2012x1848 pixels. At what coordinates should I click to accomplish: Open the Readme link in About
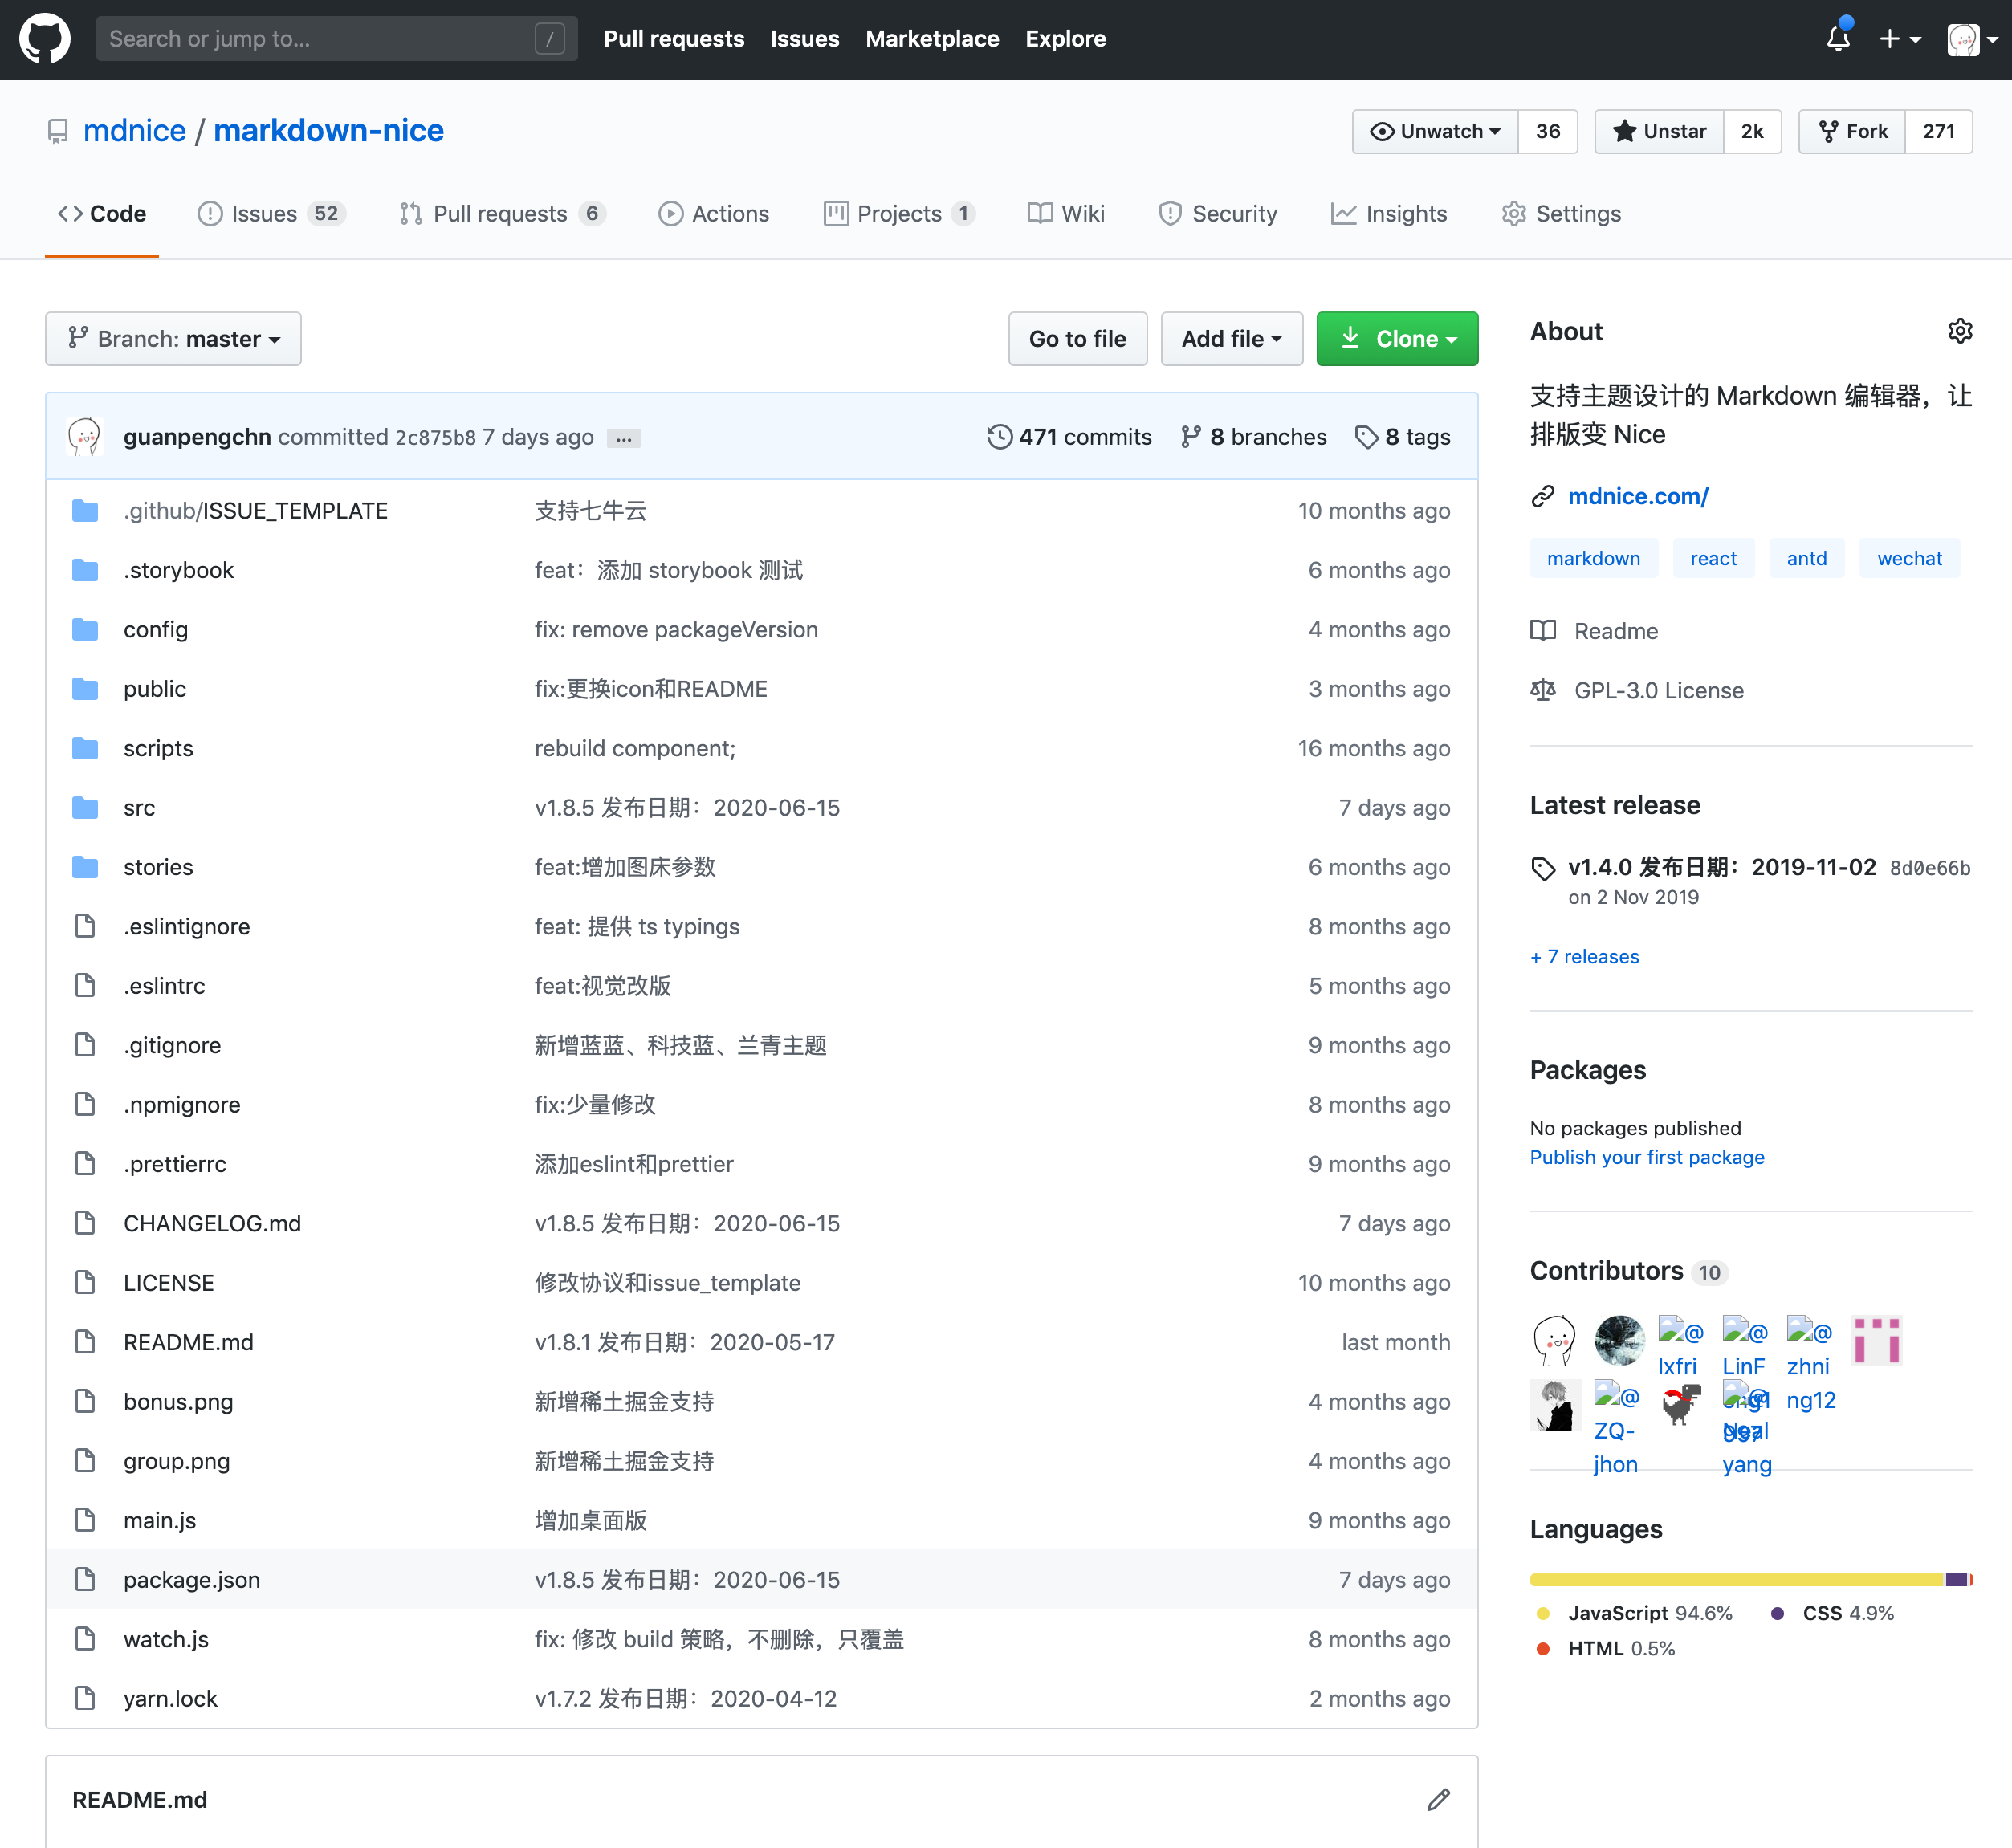point(1594,631)
